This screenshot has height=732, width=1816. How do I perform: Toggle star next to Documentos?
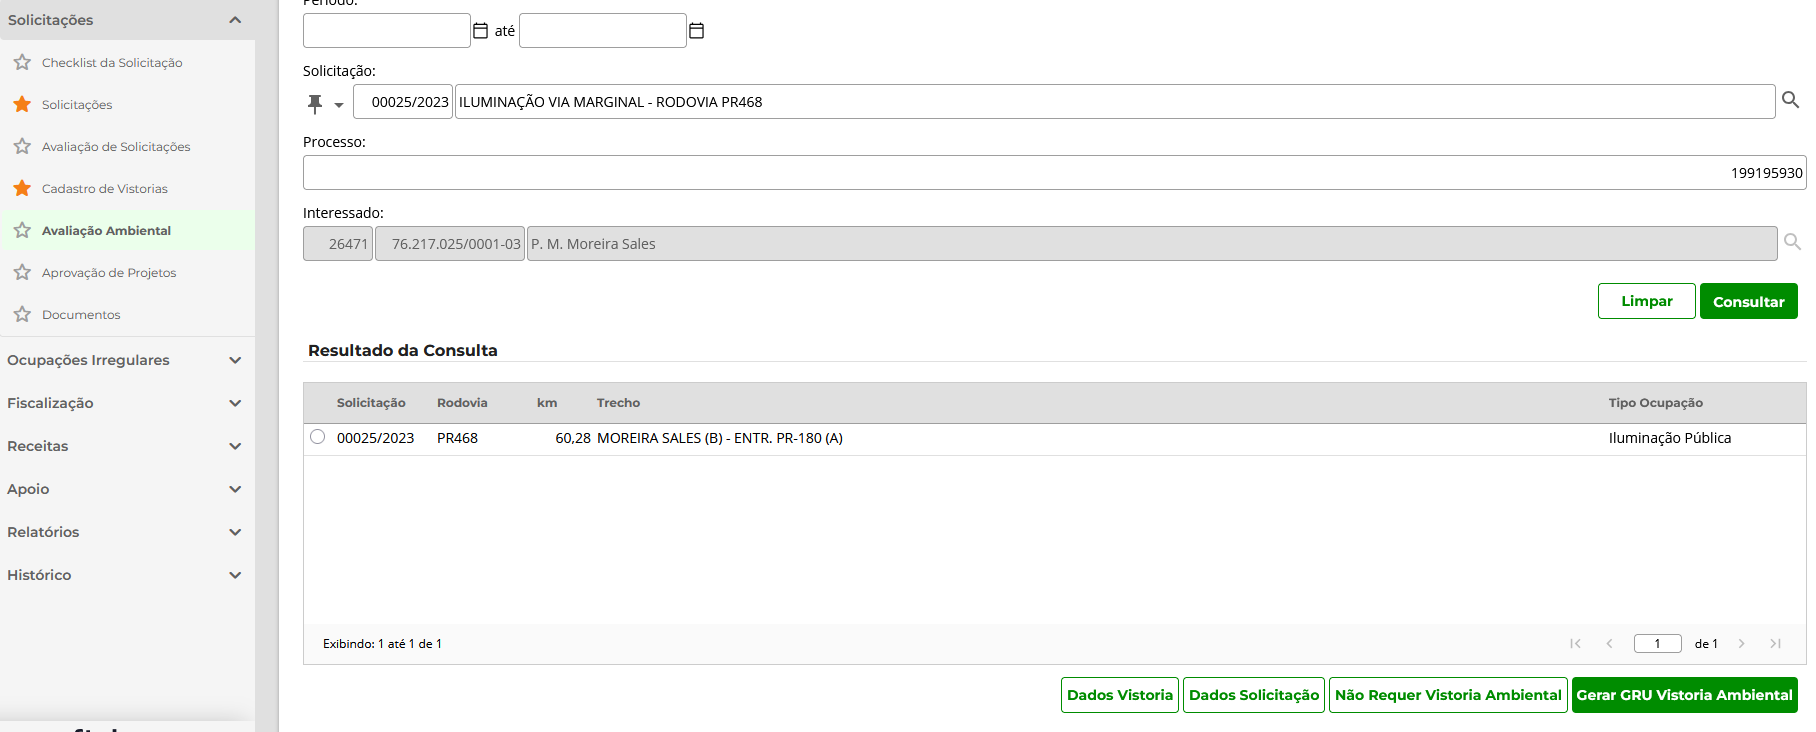pyautogui.click(x=22, y=314)
